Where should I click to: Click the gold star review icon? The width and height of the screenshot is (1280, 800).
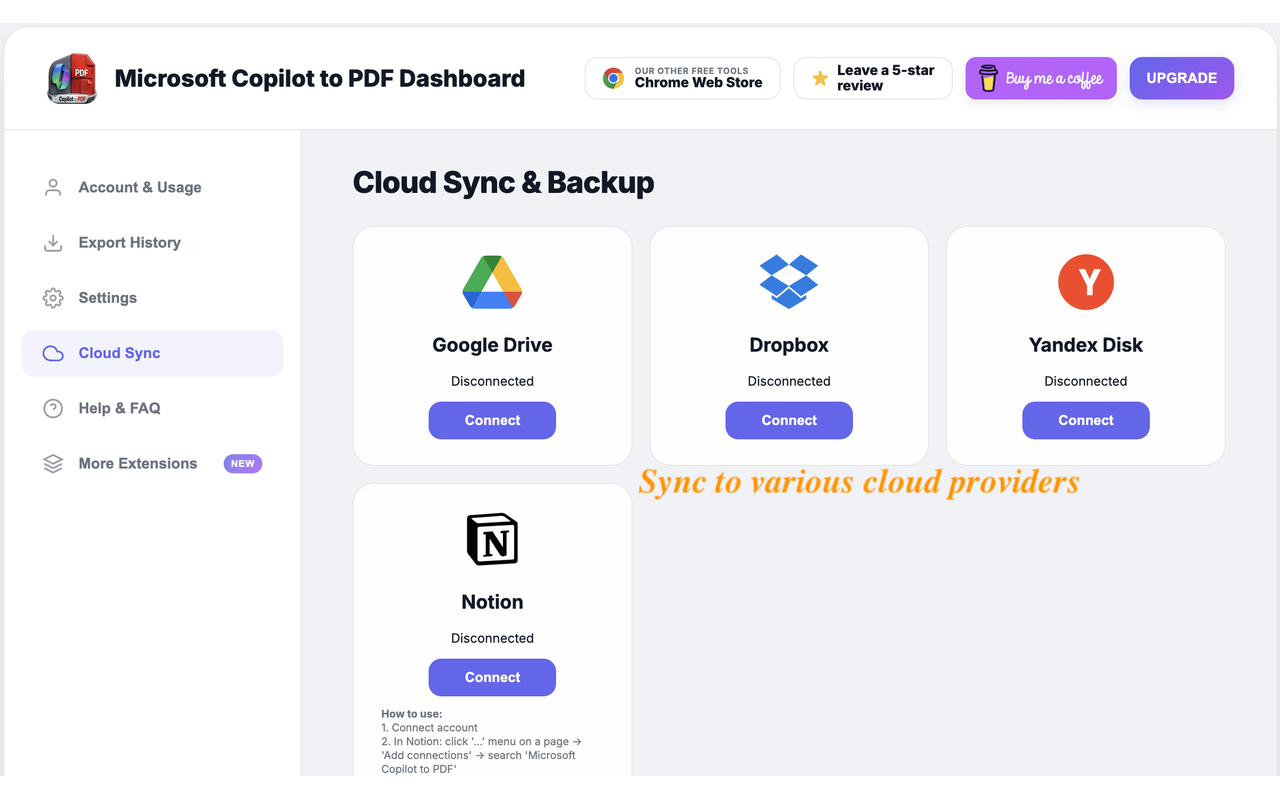tap(820, 78)
